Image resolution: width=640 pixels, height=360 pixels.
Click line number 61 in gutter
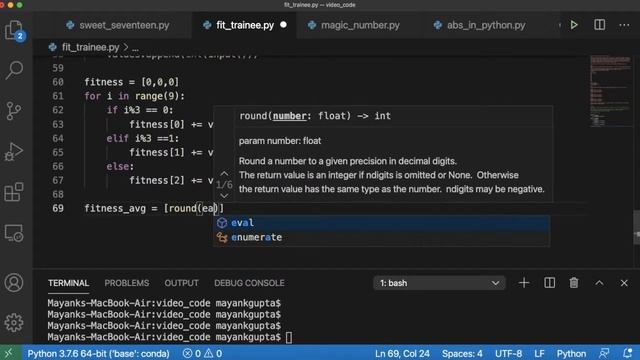pyautogui.click(x=58, y=96)
